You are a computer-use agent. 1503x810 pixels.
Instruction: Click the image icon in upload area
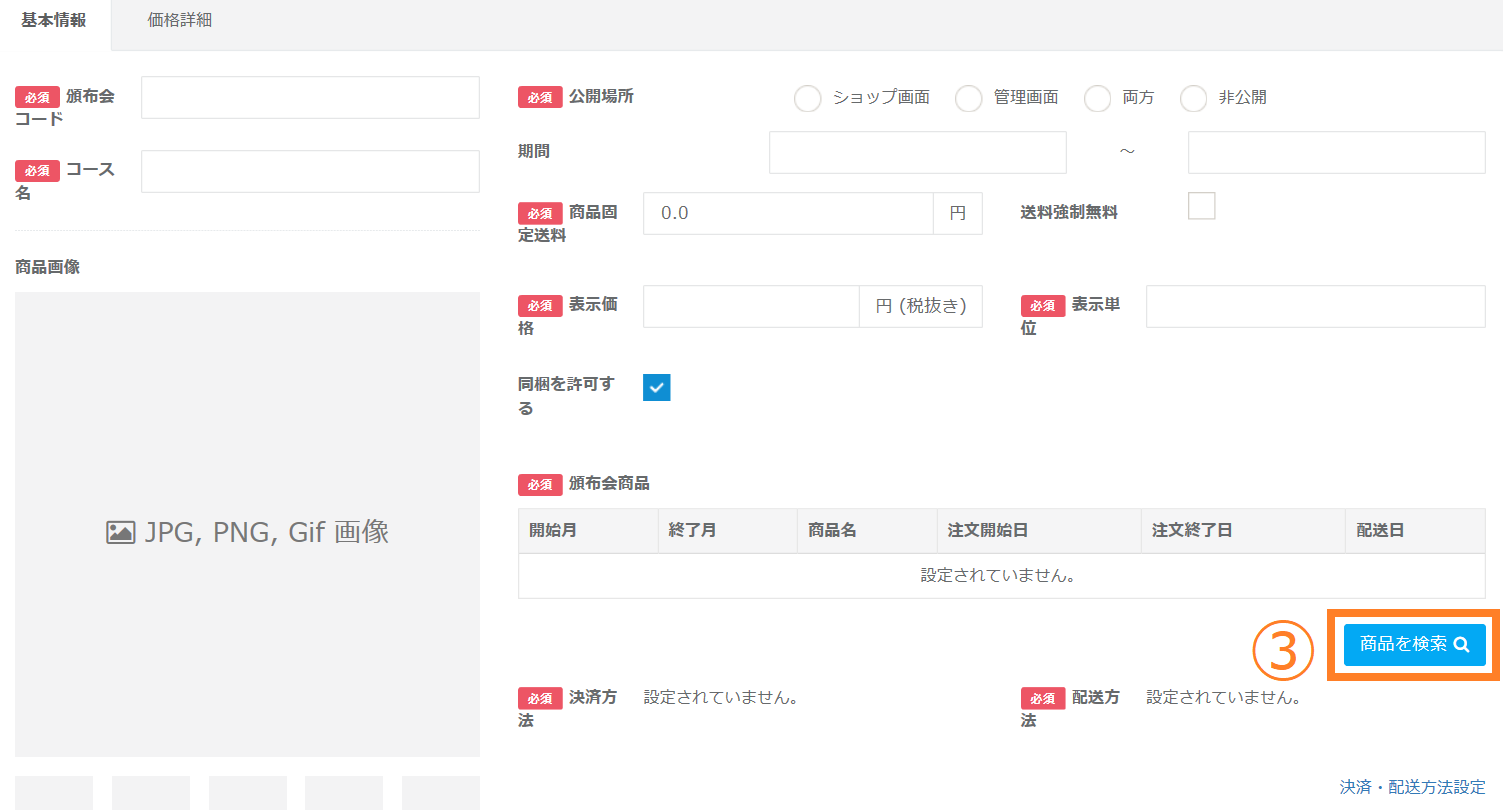pyautogui.click(x=120, y=533)
